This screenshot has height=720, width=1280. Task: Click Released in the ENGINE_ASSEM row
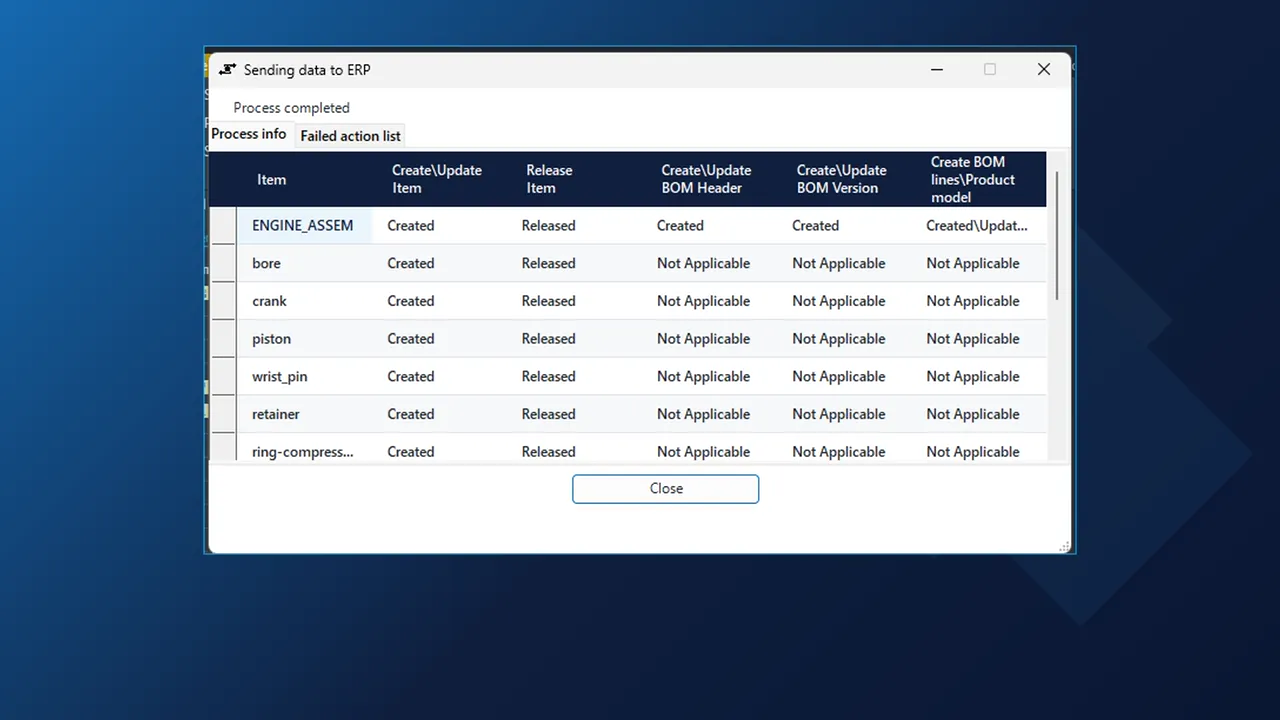point(548,226)
